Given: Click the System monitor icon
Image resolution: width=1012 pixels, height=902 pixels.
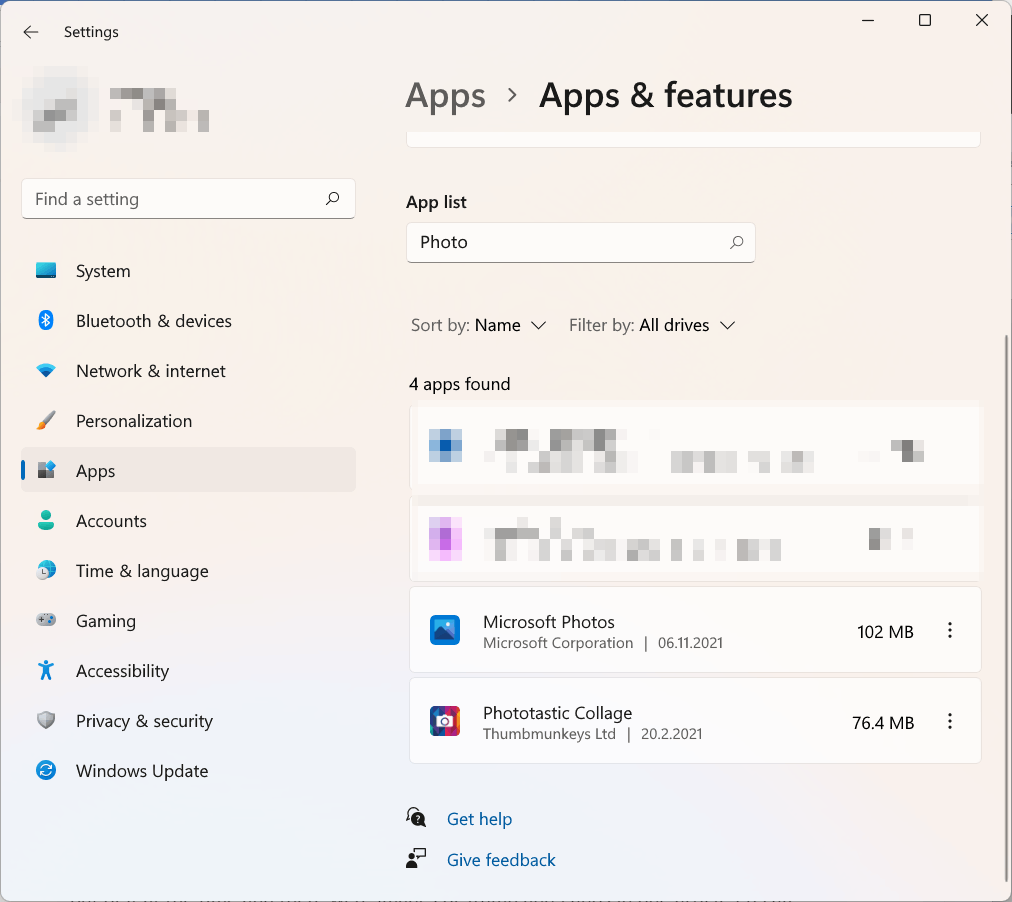Looking at the screenshot, I should tap(46, 270).
